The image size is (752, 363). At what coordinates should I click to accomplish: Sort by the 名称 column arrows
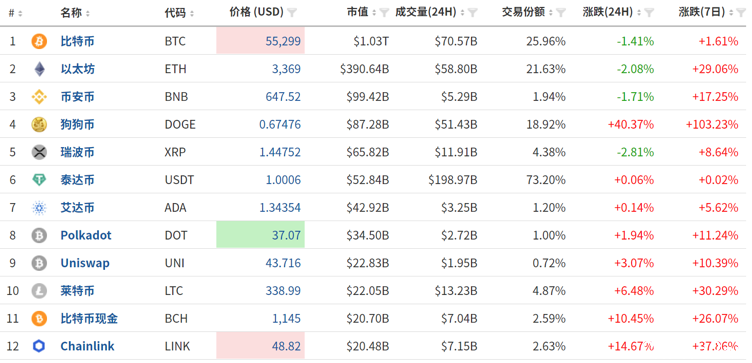click(x=88, y=13)
